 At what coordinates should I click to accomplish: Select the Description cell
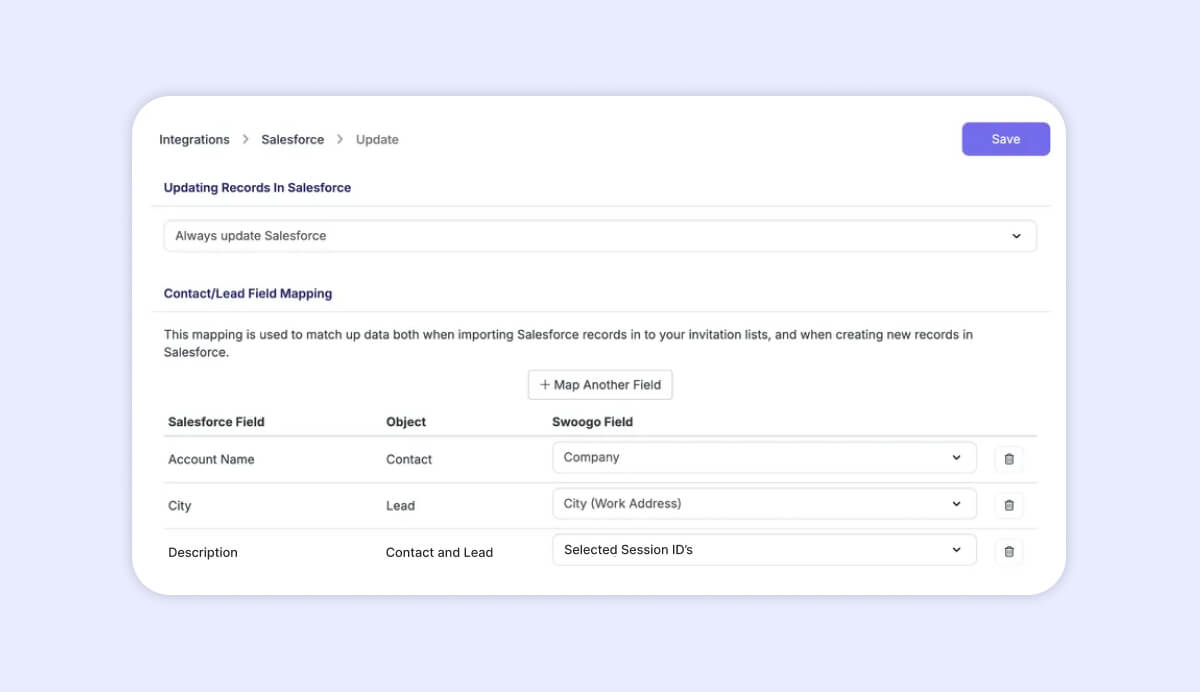pyautogui.click(x=203, y=552)
